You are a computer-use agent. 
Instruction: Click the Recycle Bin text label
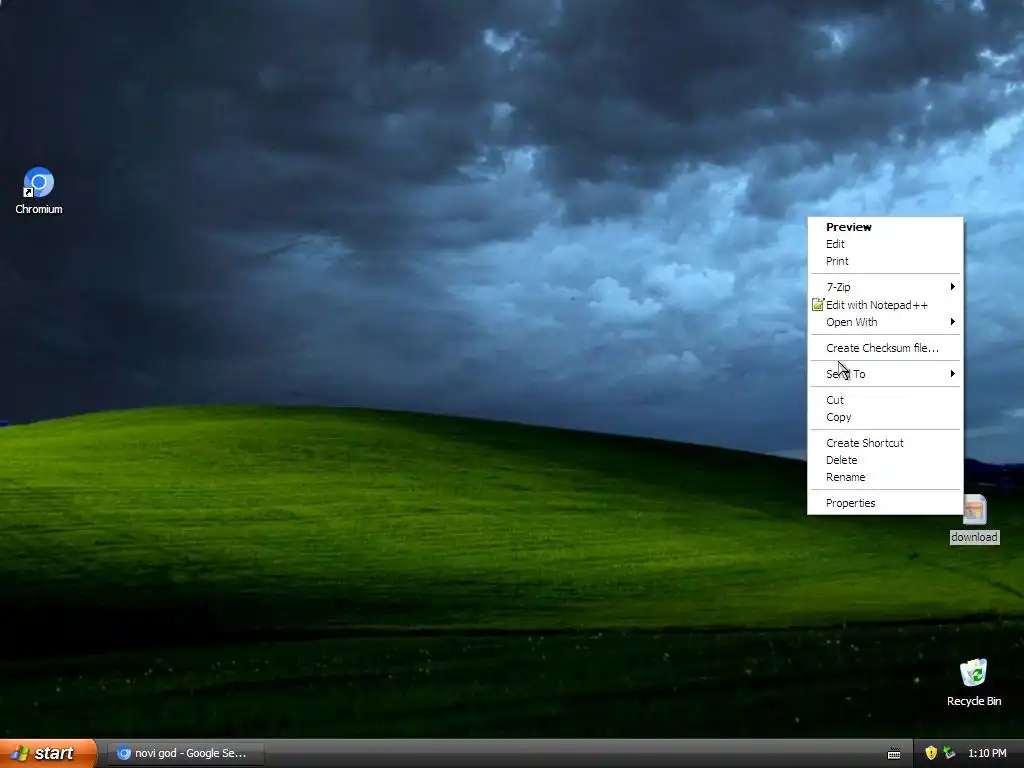(x=974, y=701)
